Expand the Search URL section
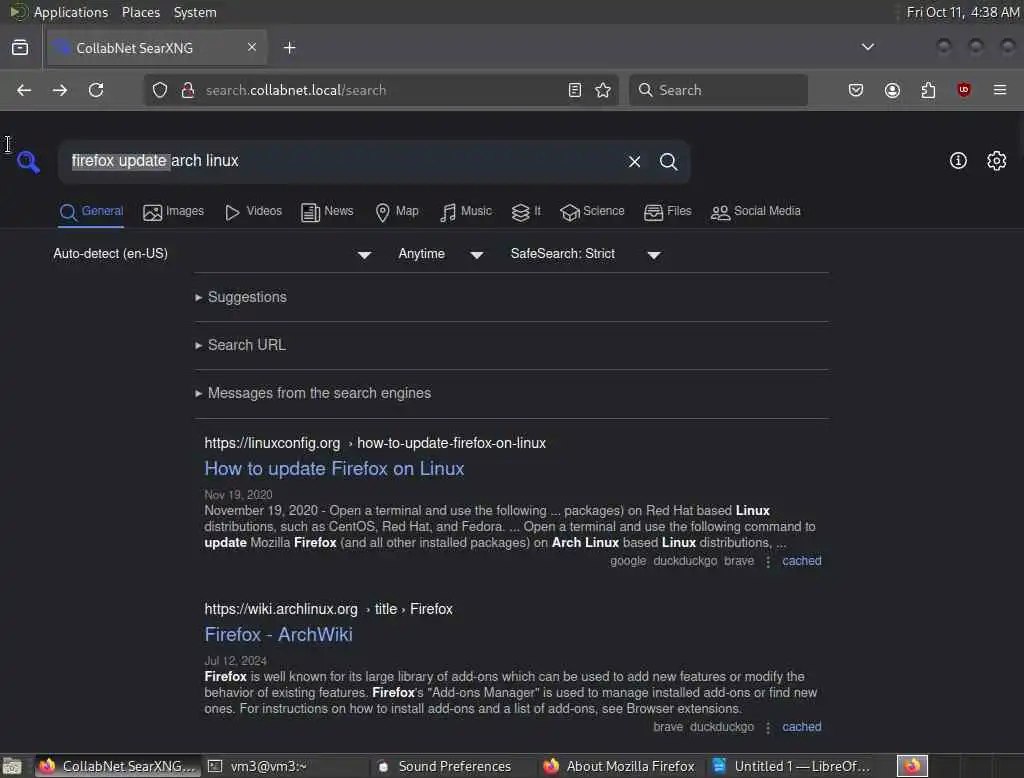The height and width of the screenshot is (778, 1024). pos(246,345)
